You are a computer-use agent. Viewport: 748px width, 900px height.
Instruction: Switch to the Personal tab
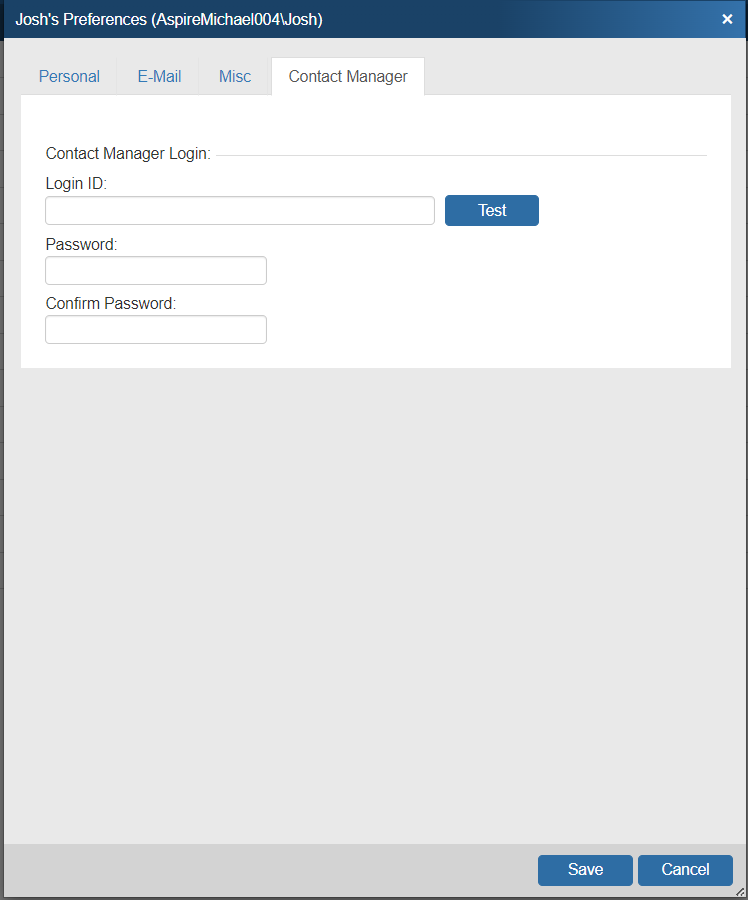[x=69, y=76]
